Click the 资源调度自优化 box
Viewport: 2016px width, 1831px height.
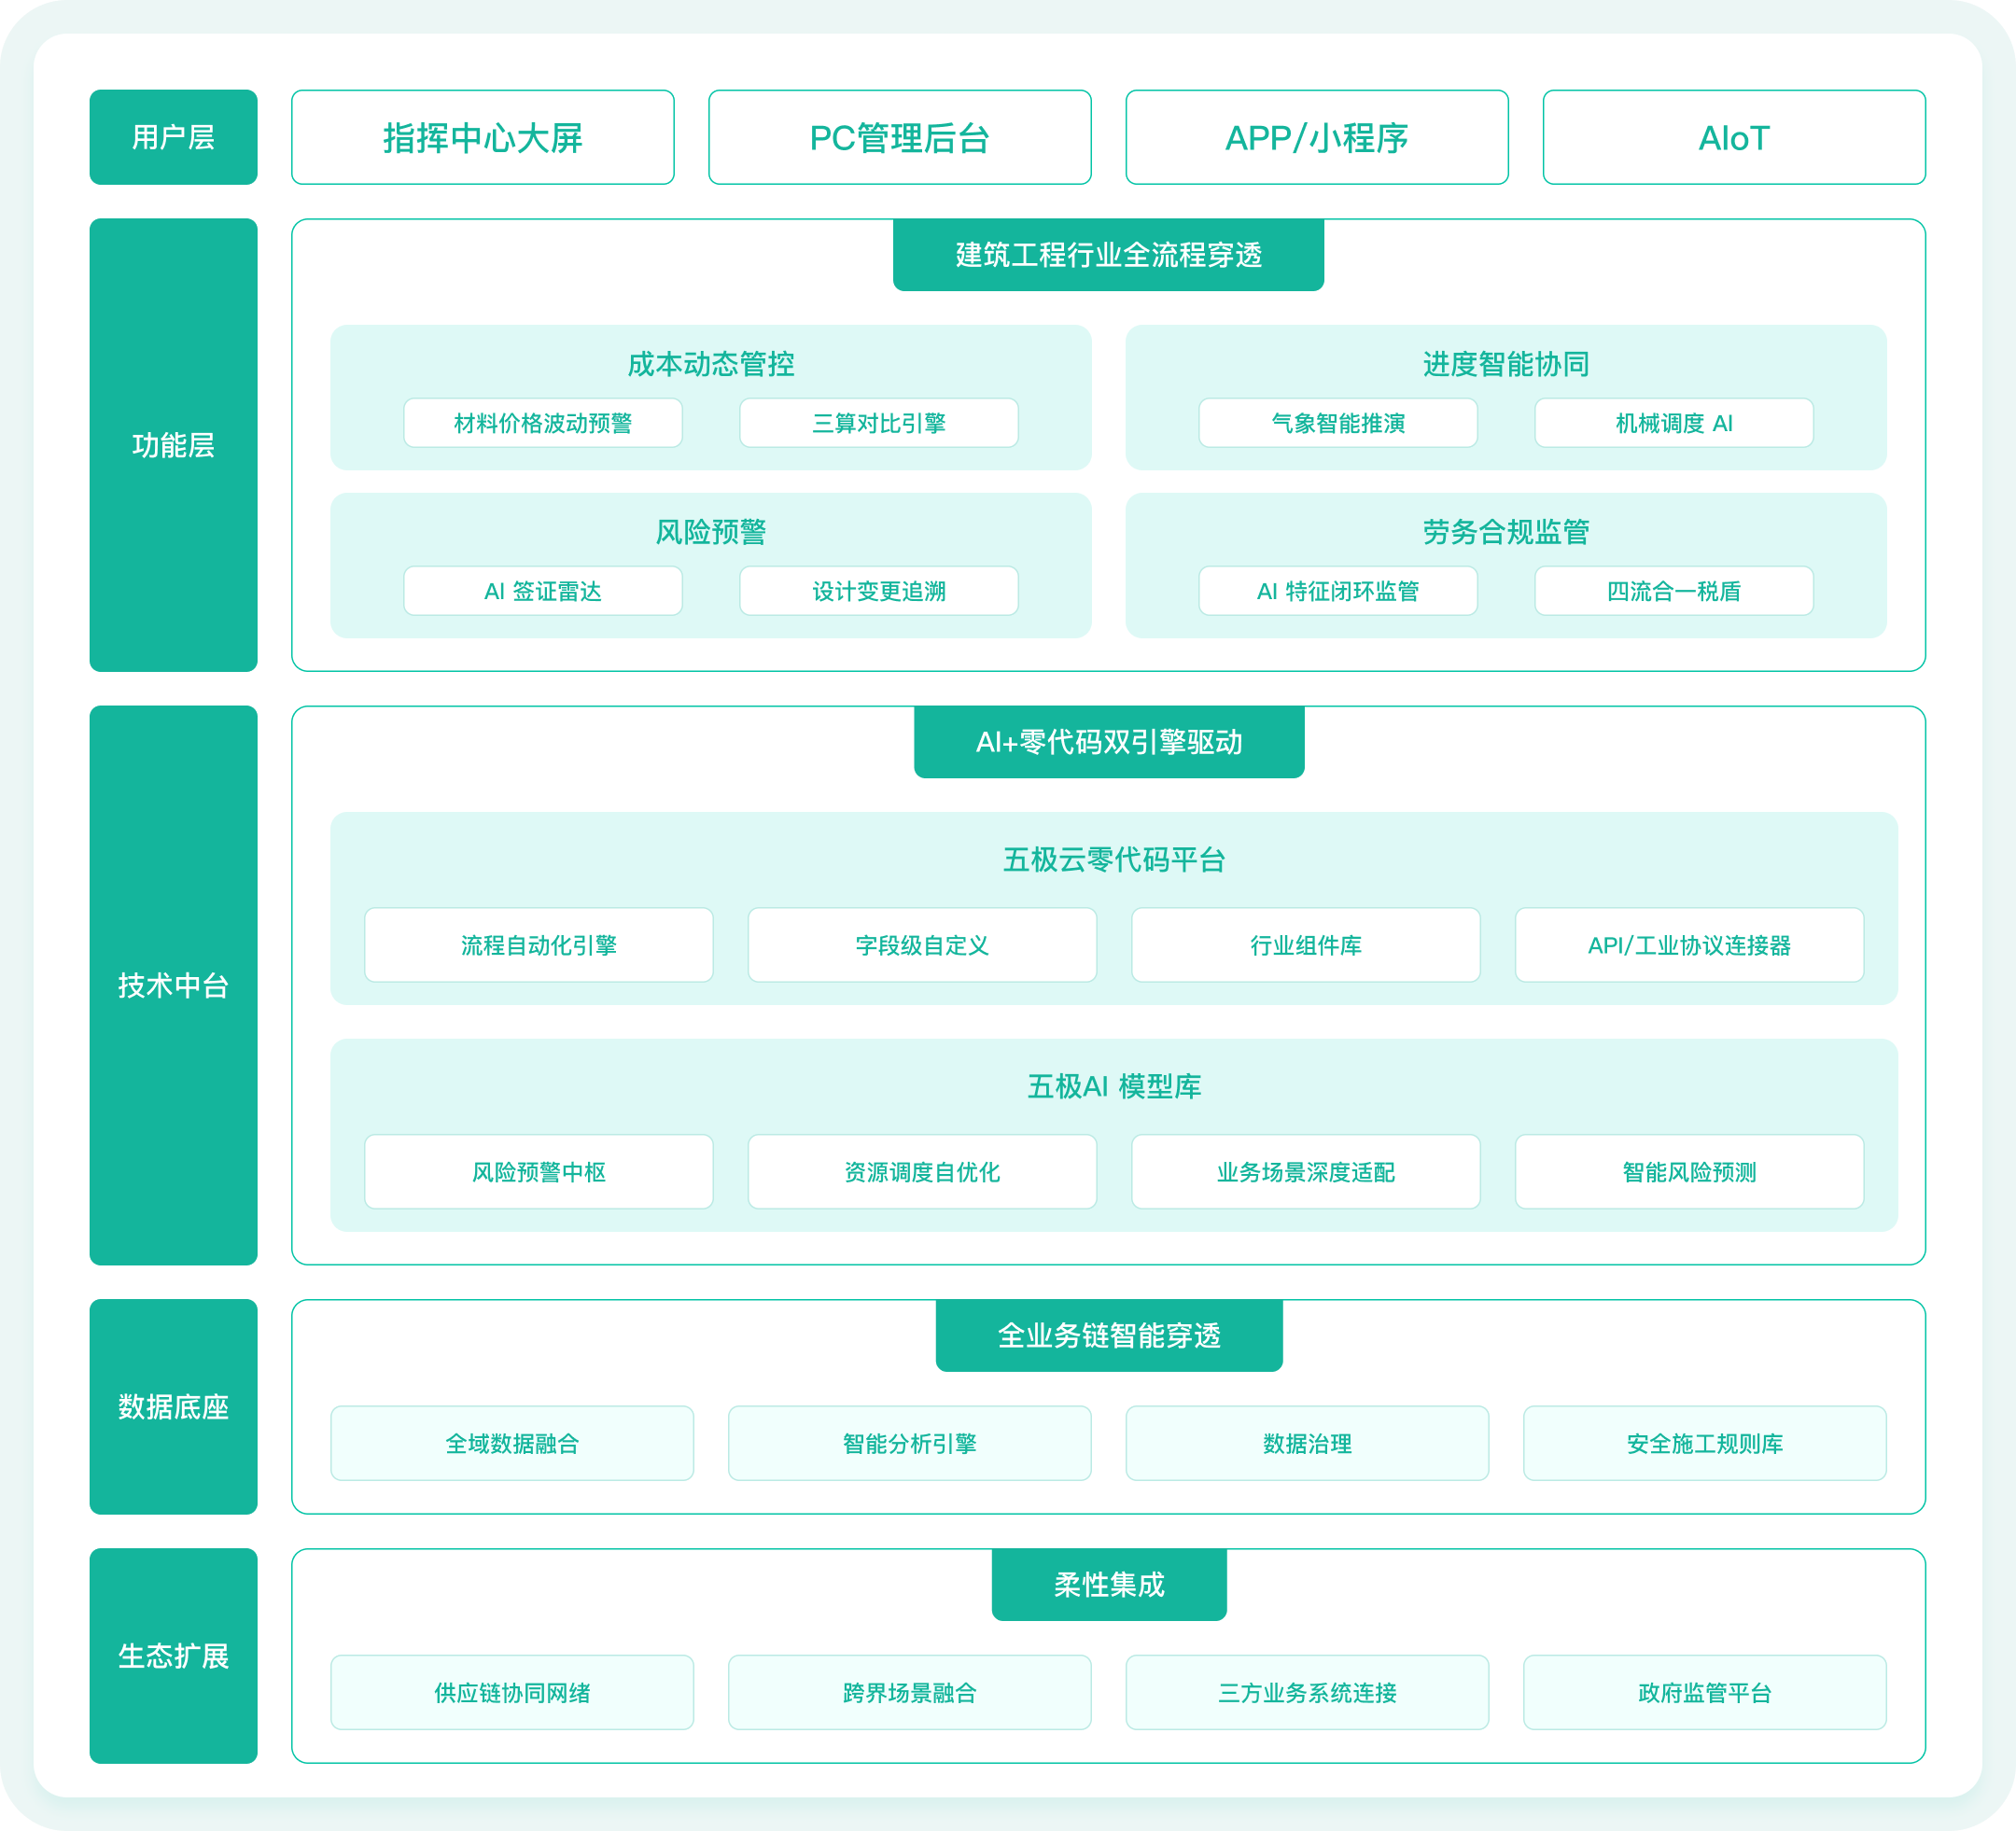pos(922,1172)
